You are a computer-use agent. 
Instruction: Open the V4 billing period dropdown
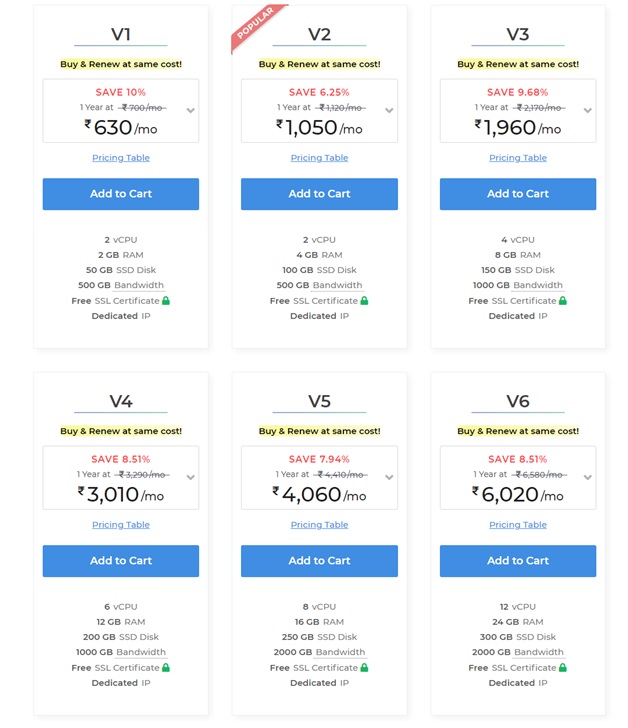190,477
